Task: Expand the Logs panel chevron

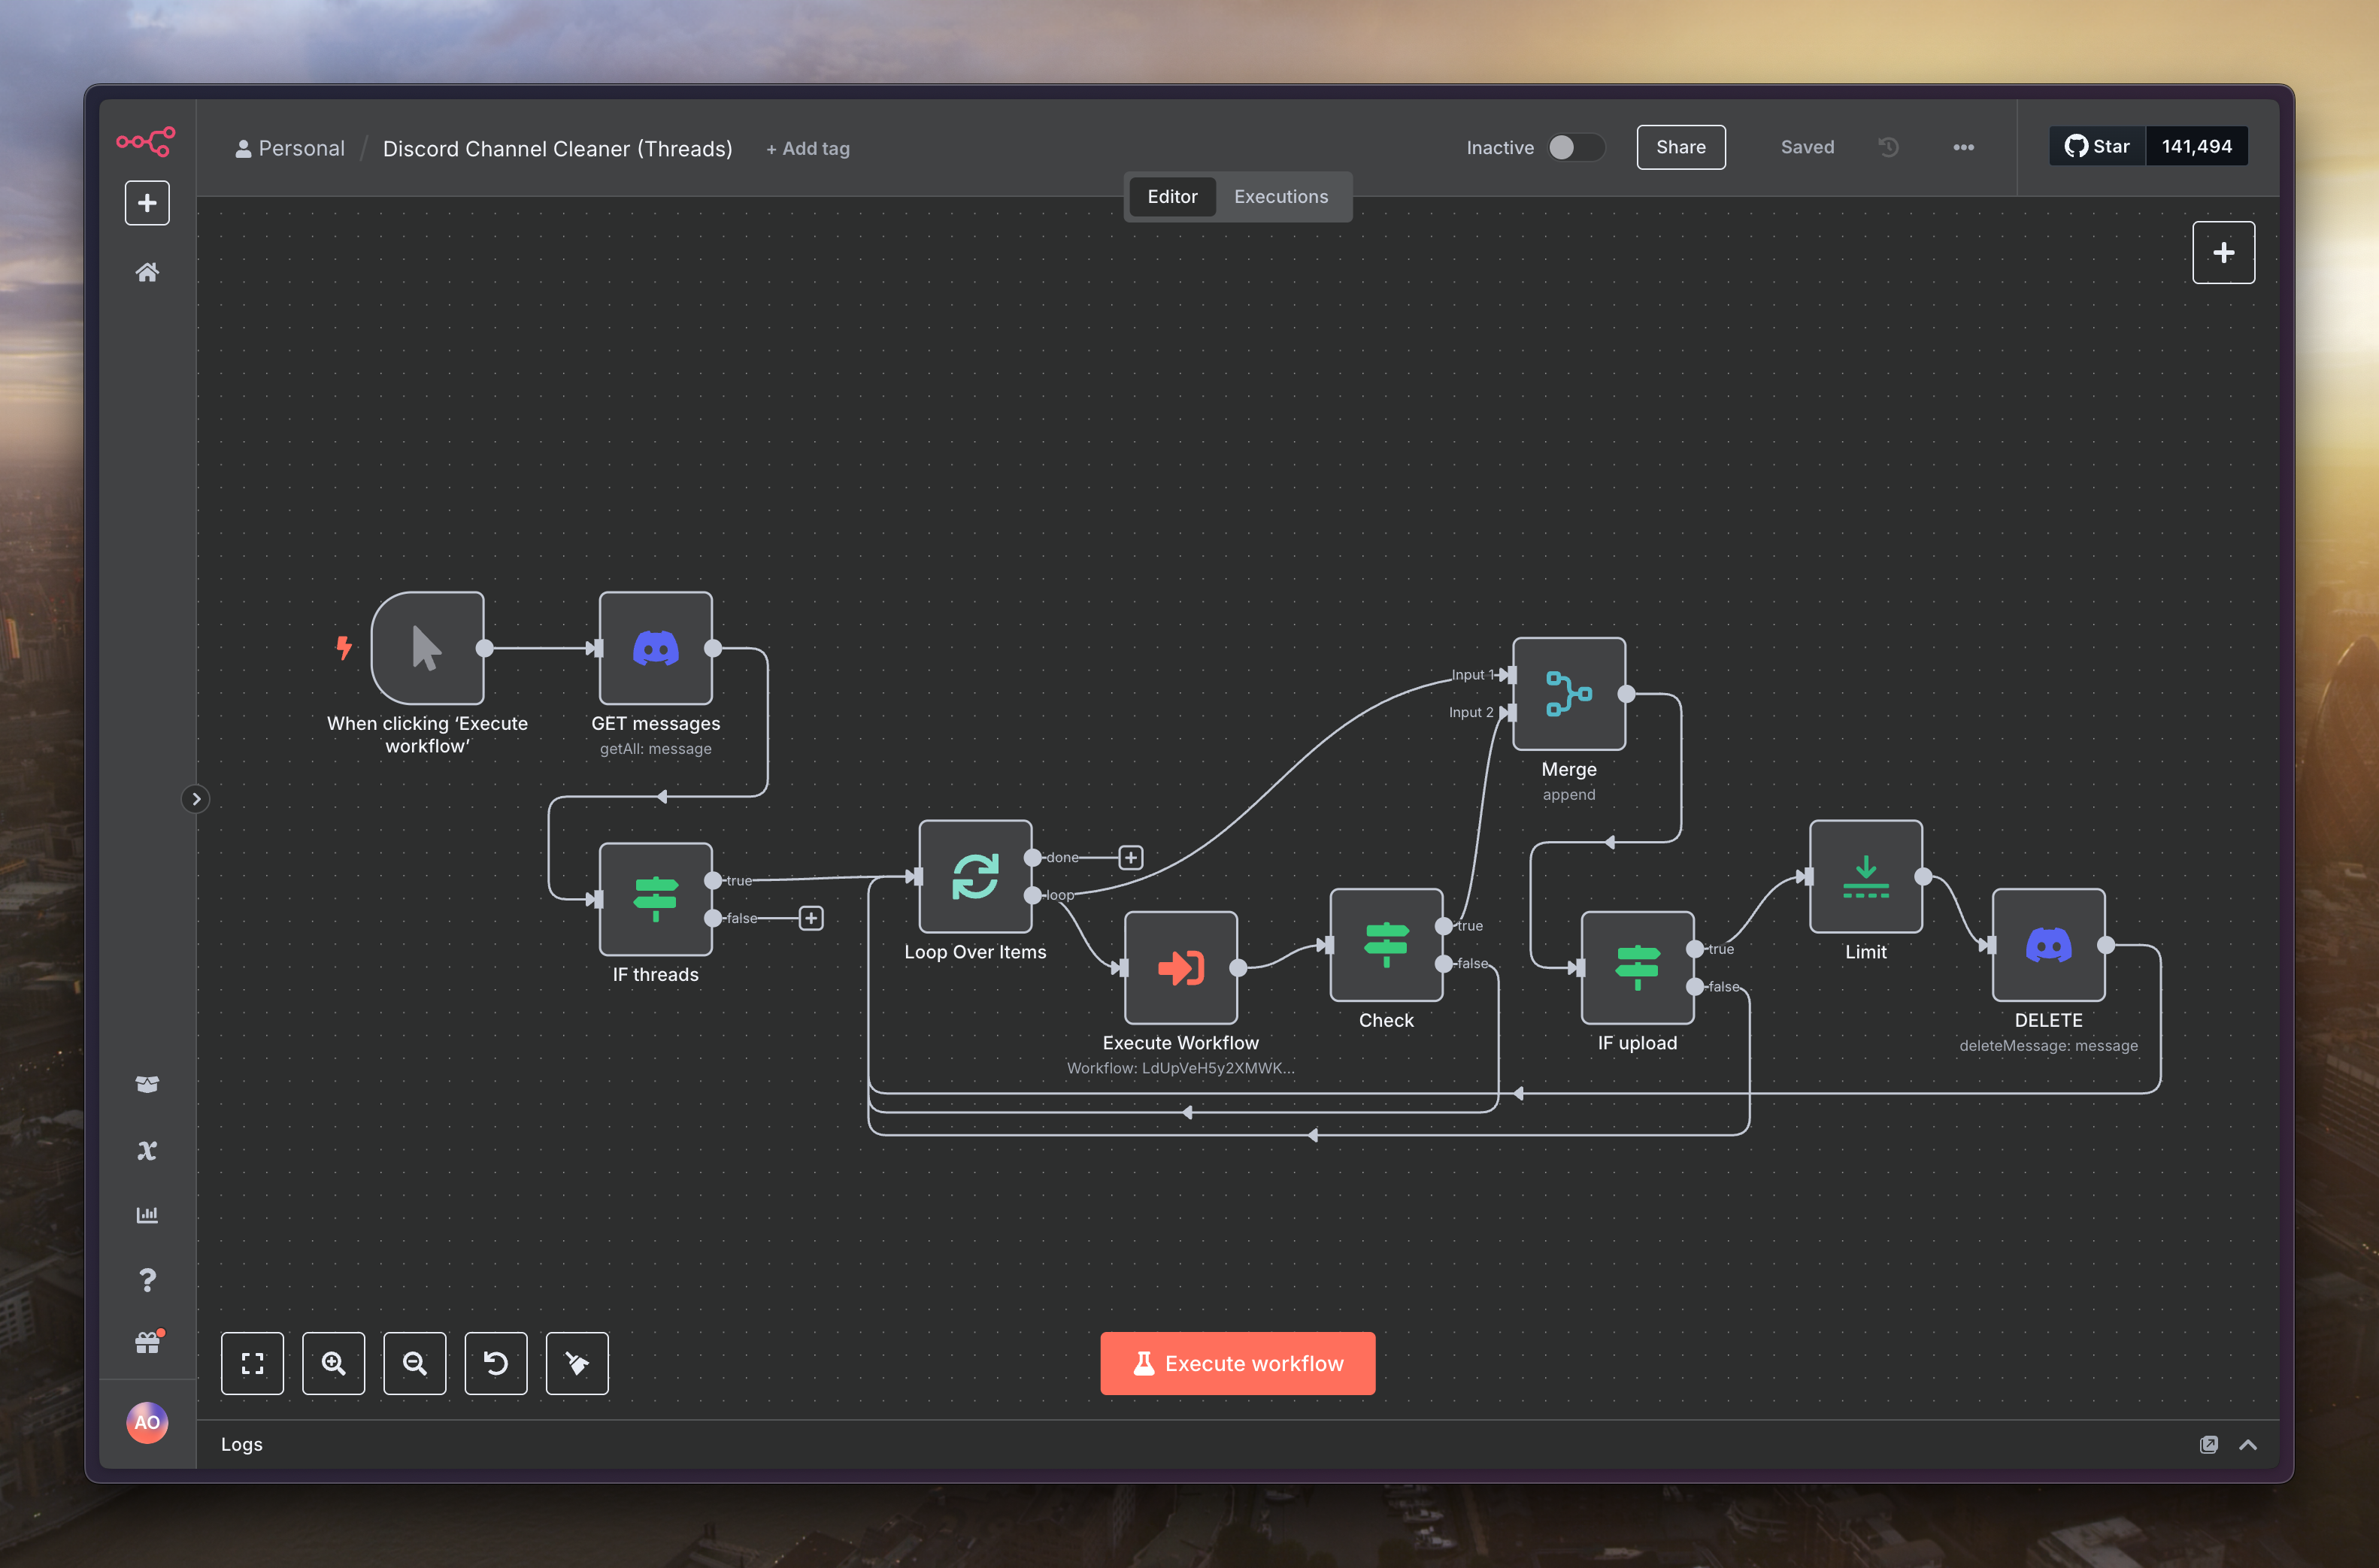Action: (x=2247, y=1444)
